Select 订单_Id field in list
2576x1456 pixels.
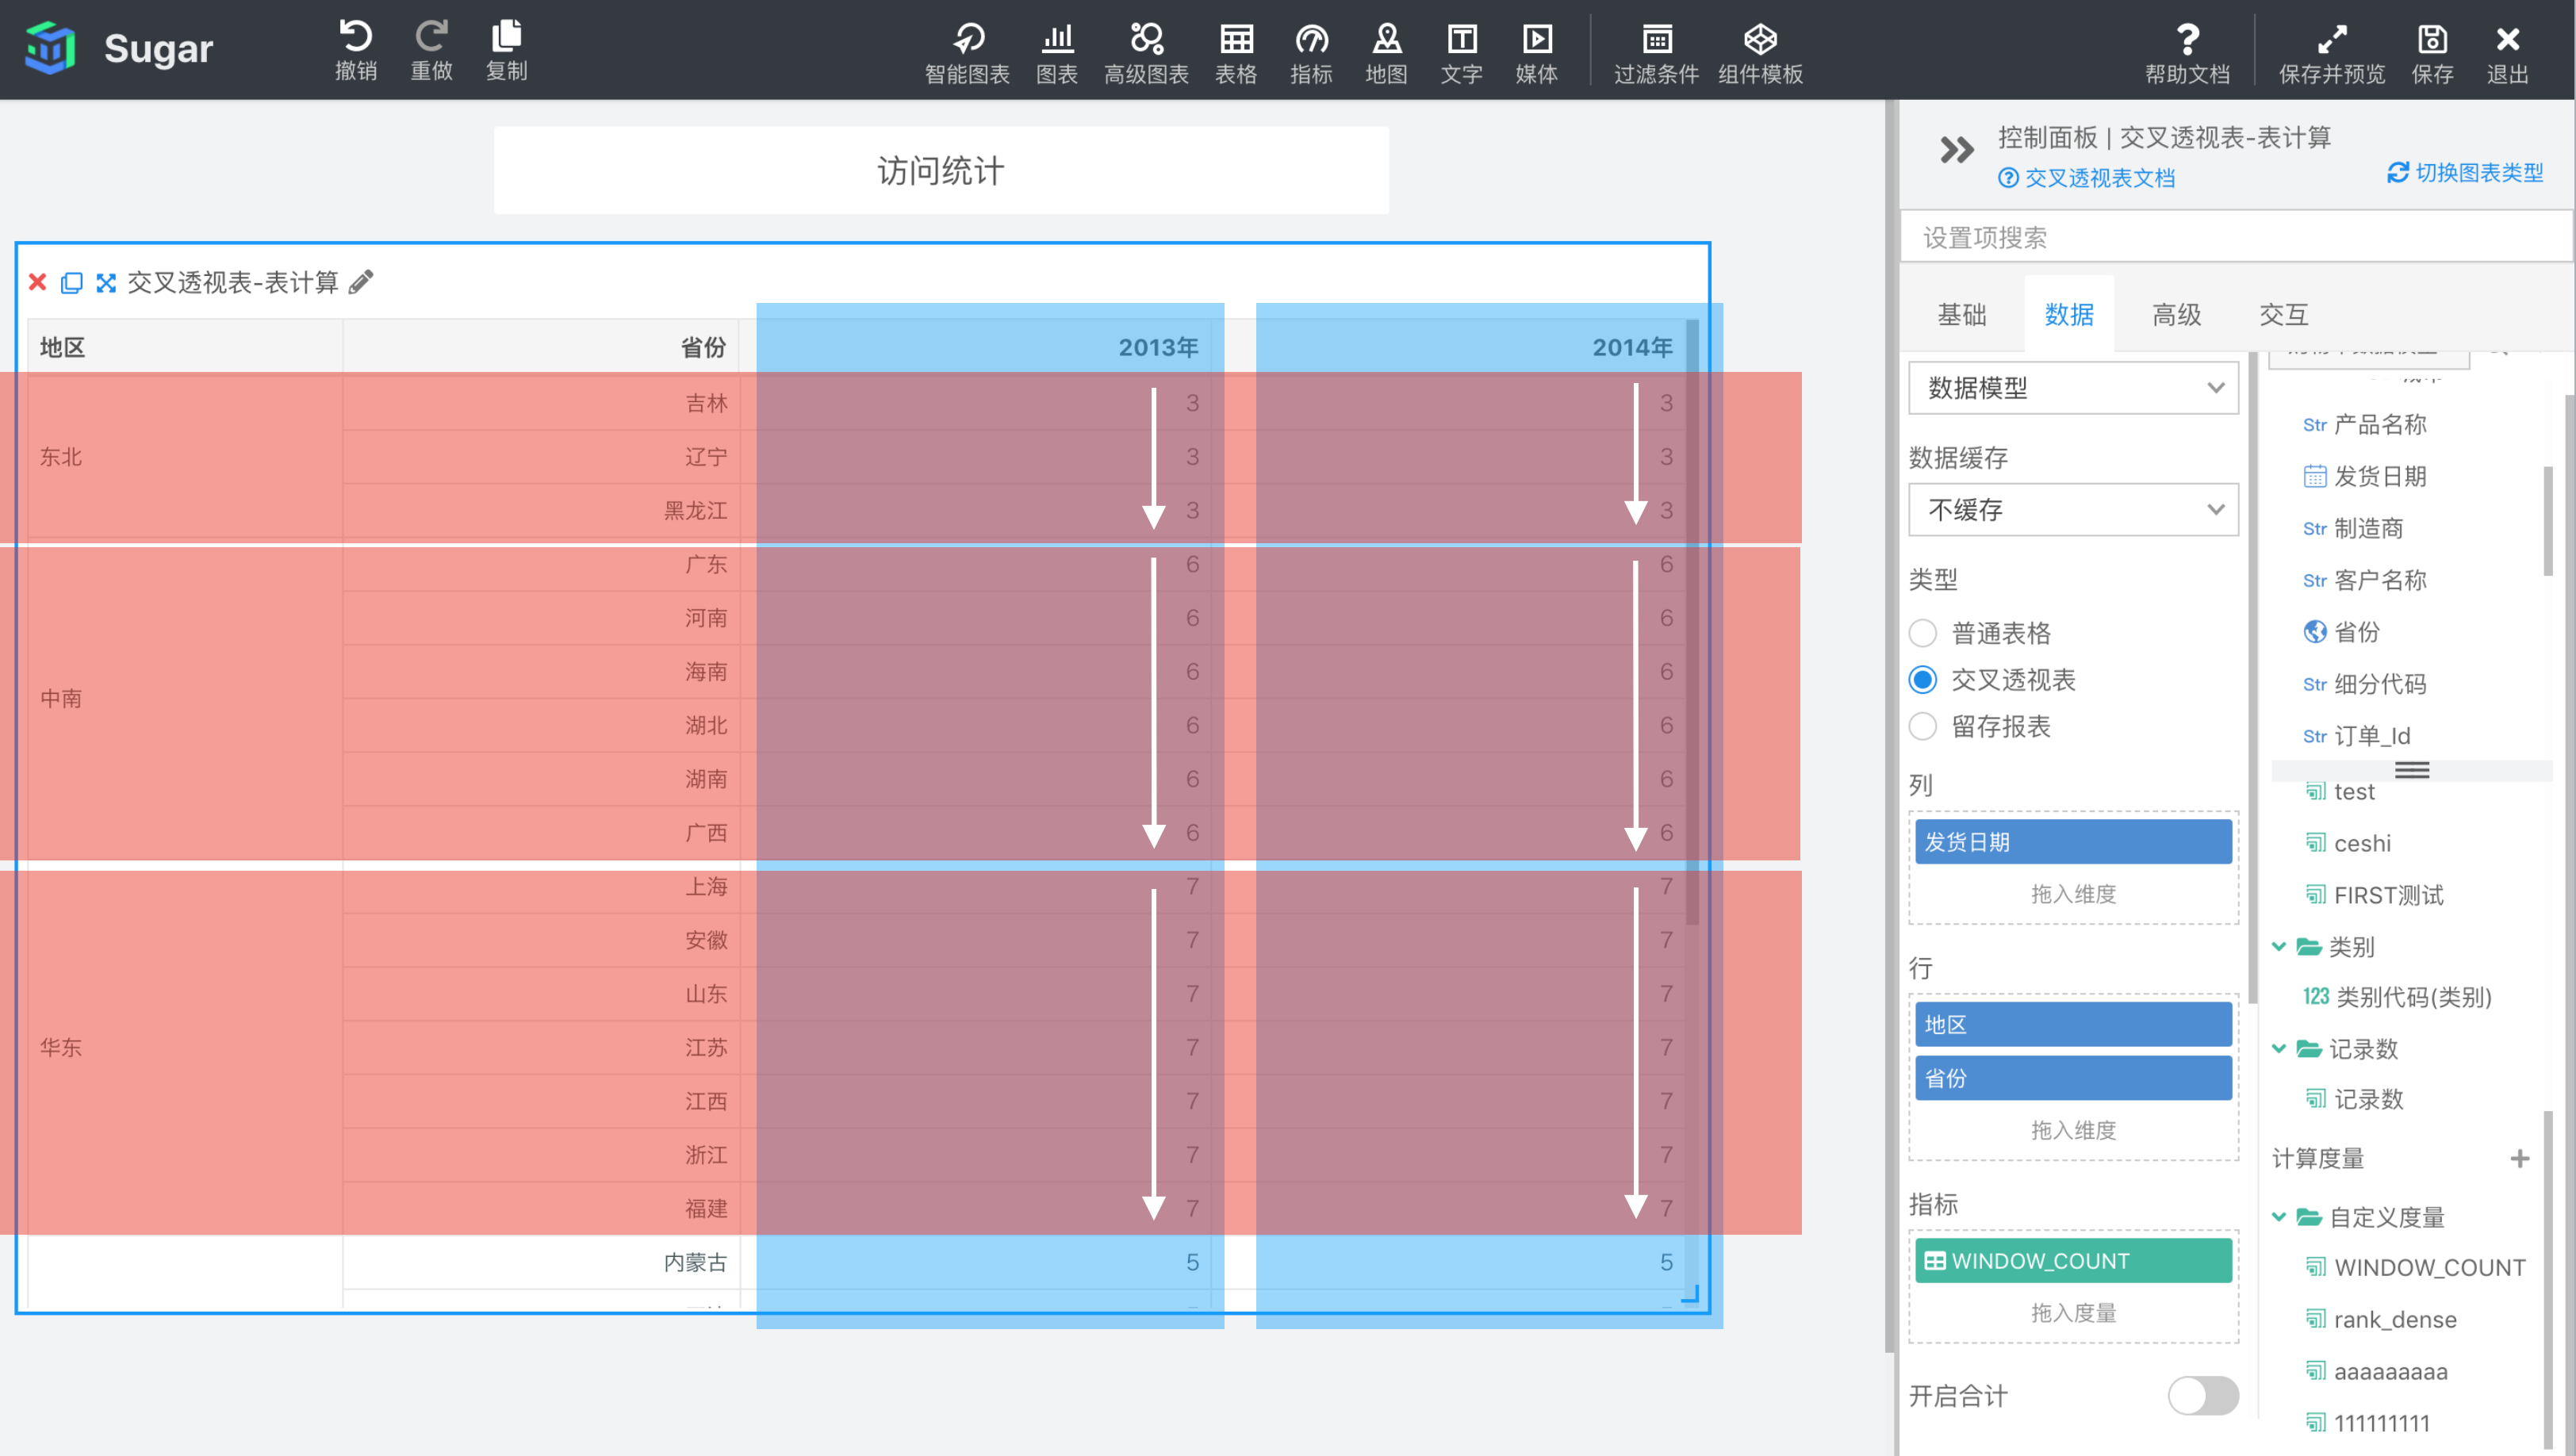[x=2357, y=736]
